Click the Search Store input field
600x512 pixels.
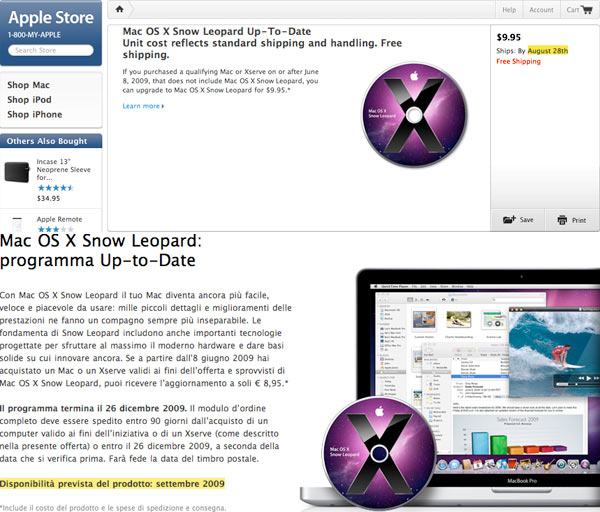[x=51, y=50]
